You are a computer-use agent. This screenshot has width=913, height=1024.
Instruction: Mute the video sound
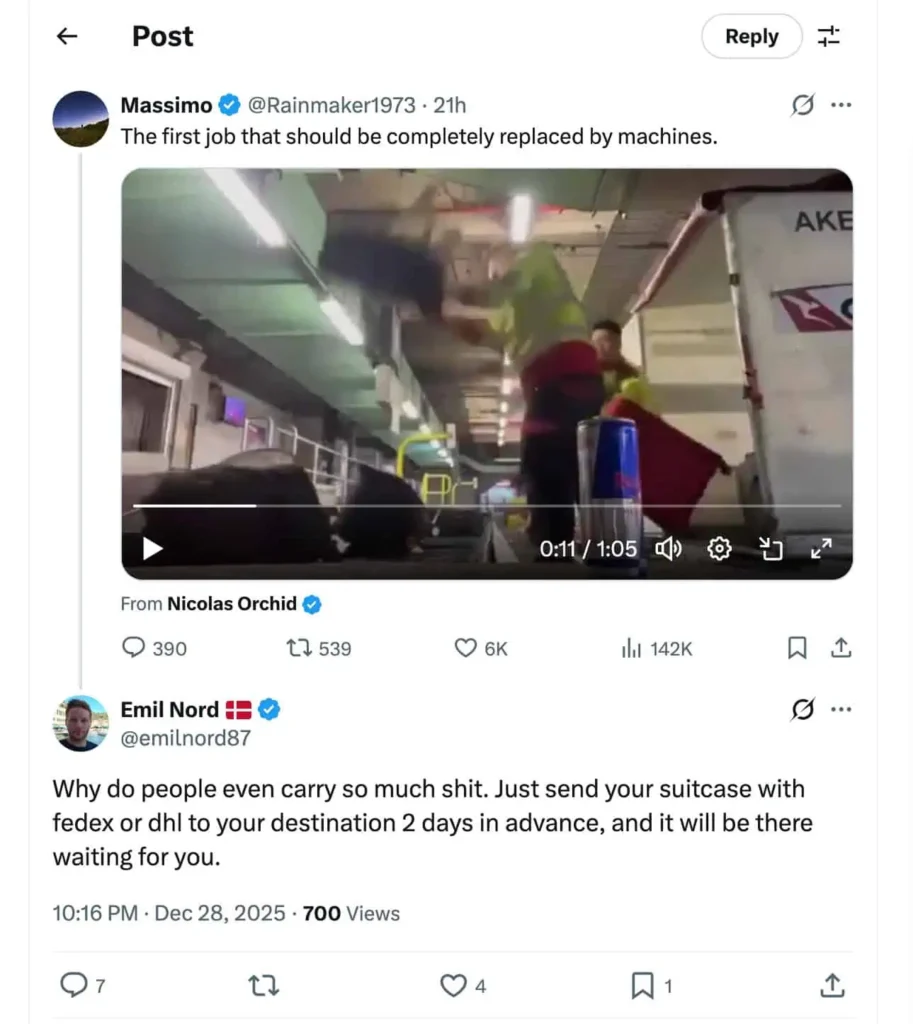[668, 548]
